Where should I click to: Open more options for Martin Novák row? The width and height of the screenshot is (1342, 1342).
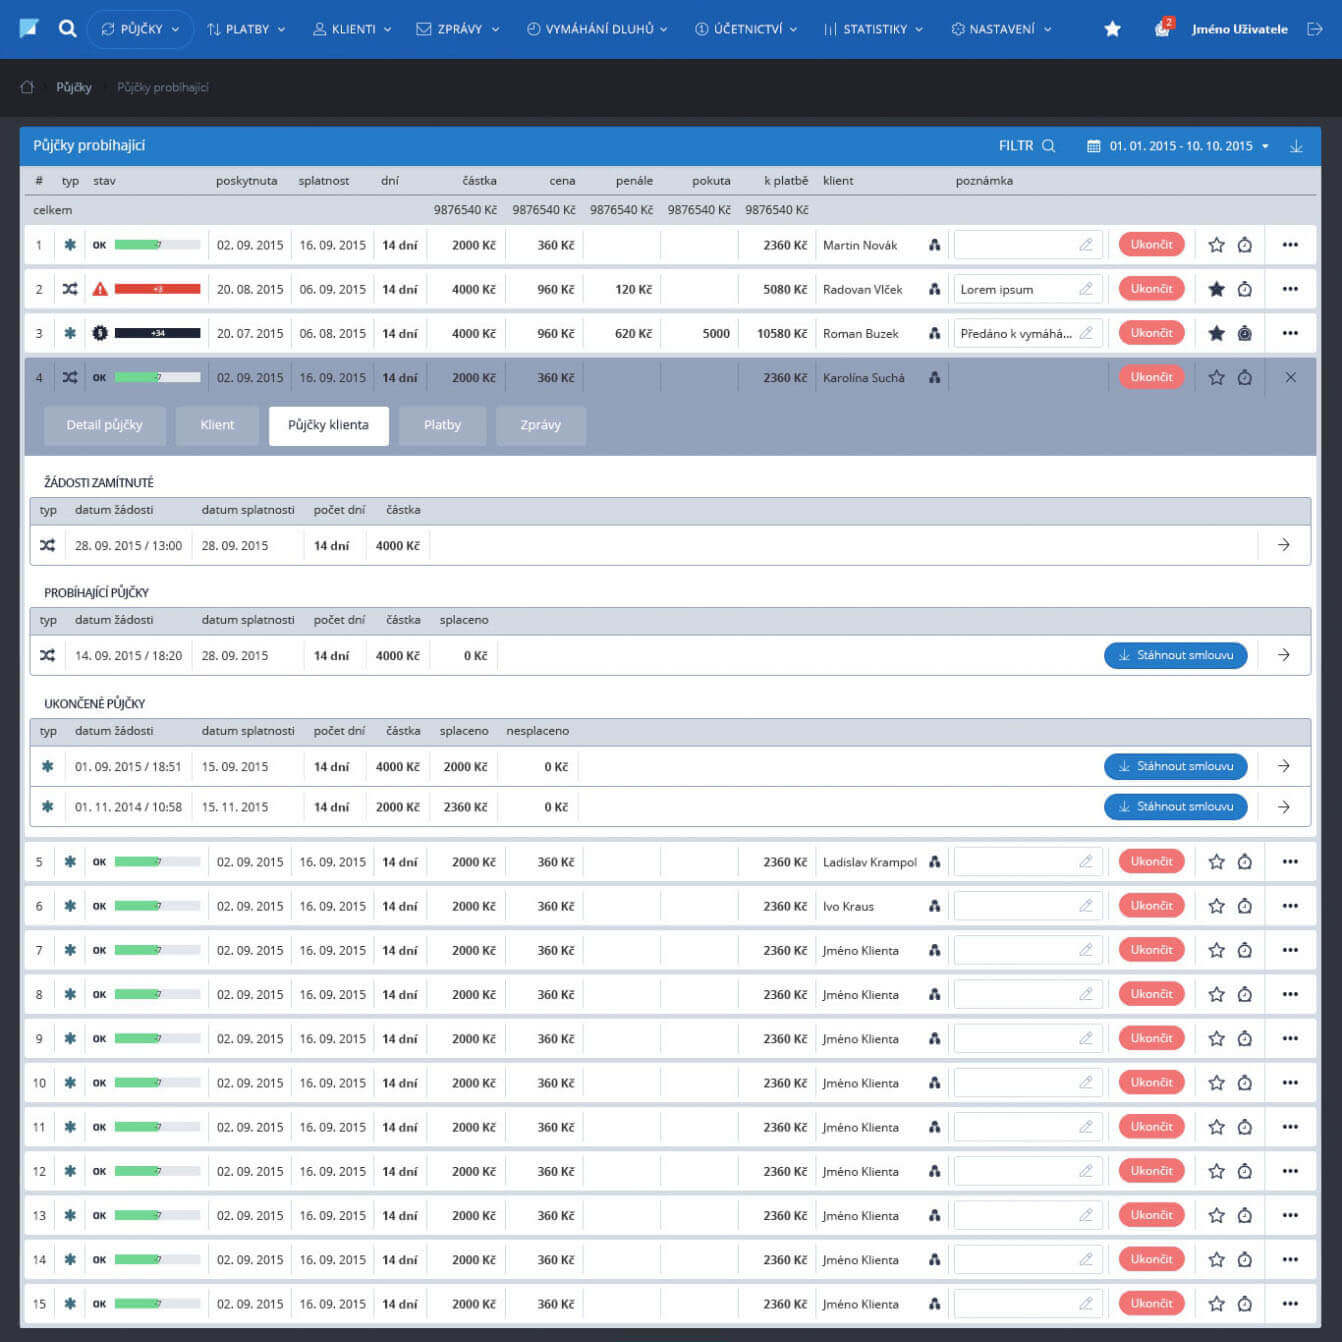point(1290,245)
